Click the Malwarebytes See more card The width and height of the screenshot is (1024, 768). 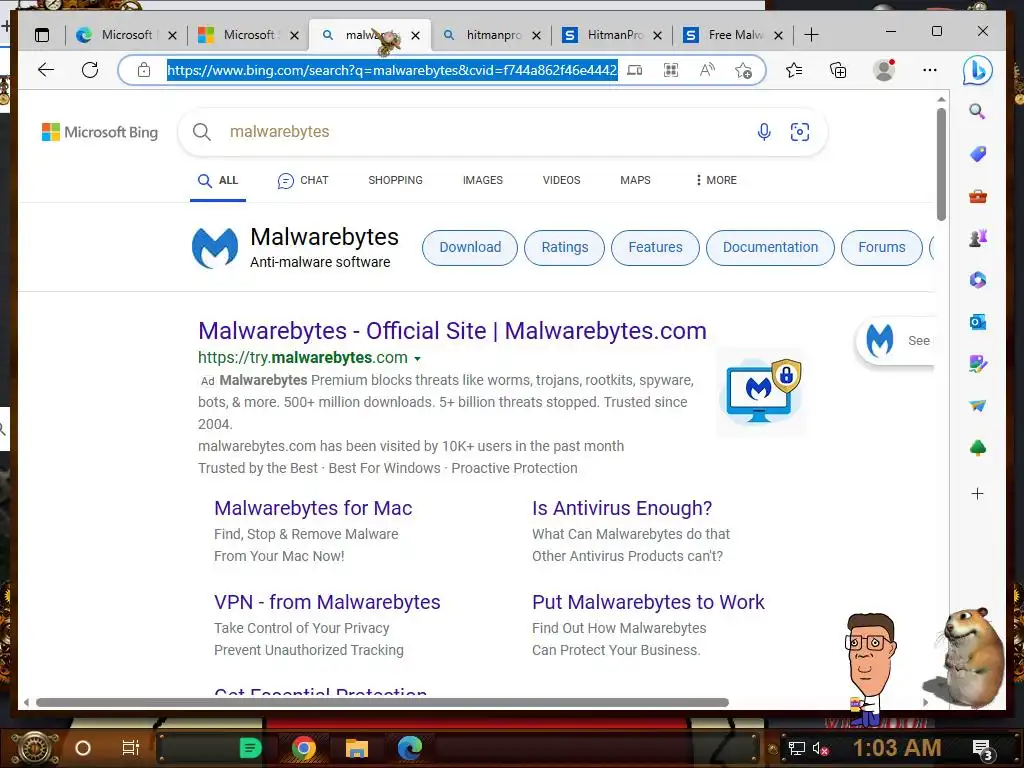click(x=896, y=340)
